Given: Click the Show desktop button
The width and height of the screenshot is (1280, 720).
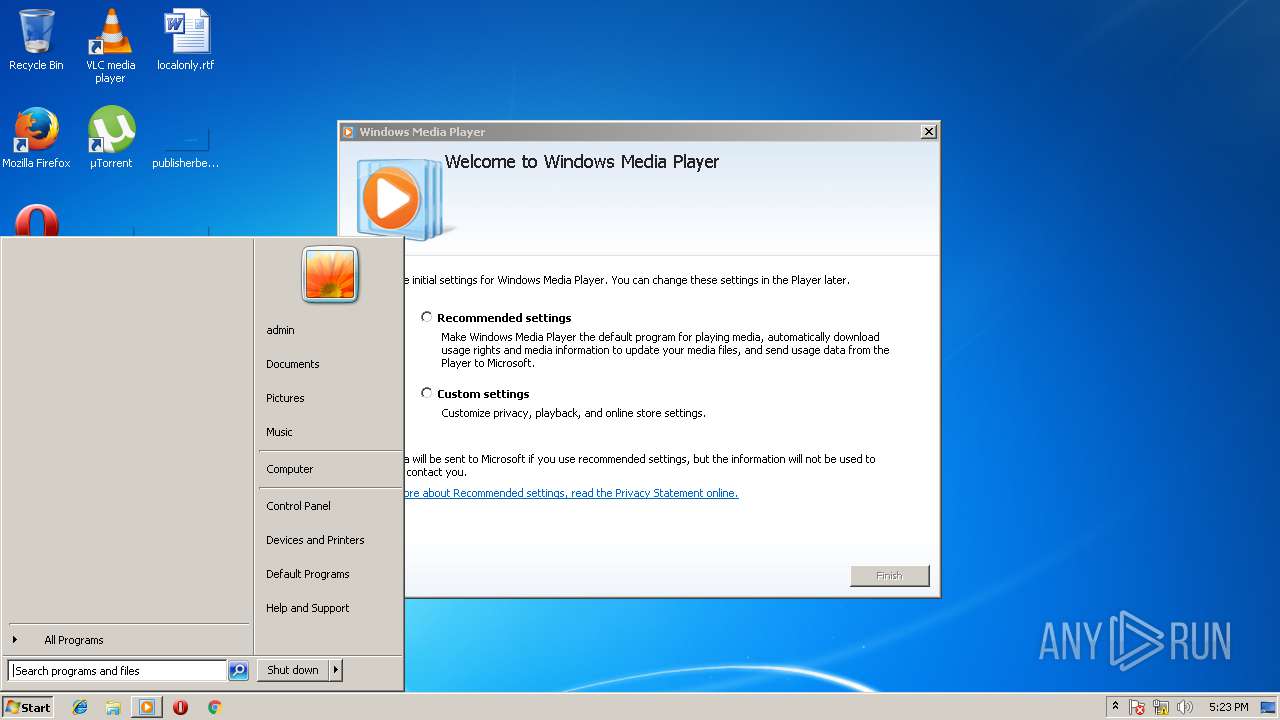Looking at the screenshot, I should point(1268,707).
